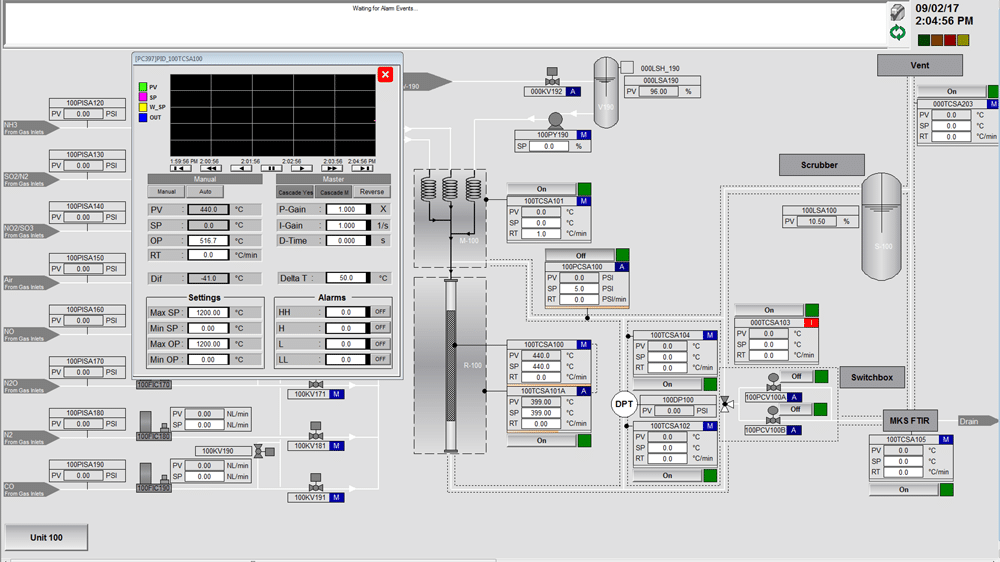The height and width of the screenshot is (562, 1000).
Task: Click the OP value field in PID popup
Action: tap(209, 240)
